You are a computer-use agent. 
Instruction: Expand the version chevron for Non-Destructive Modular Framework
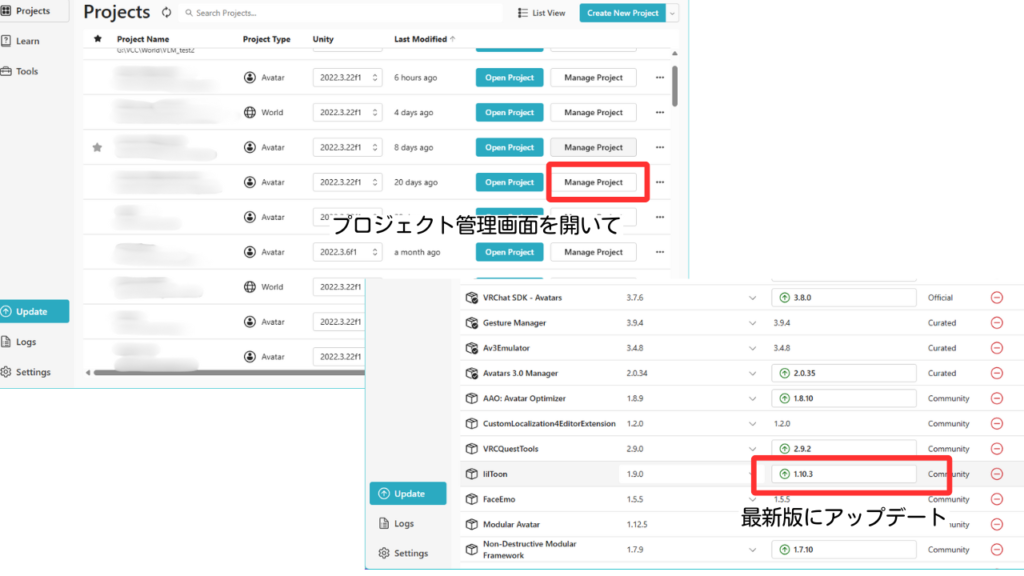click(752, 550)
